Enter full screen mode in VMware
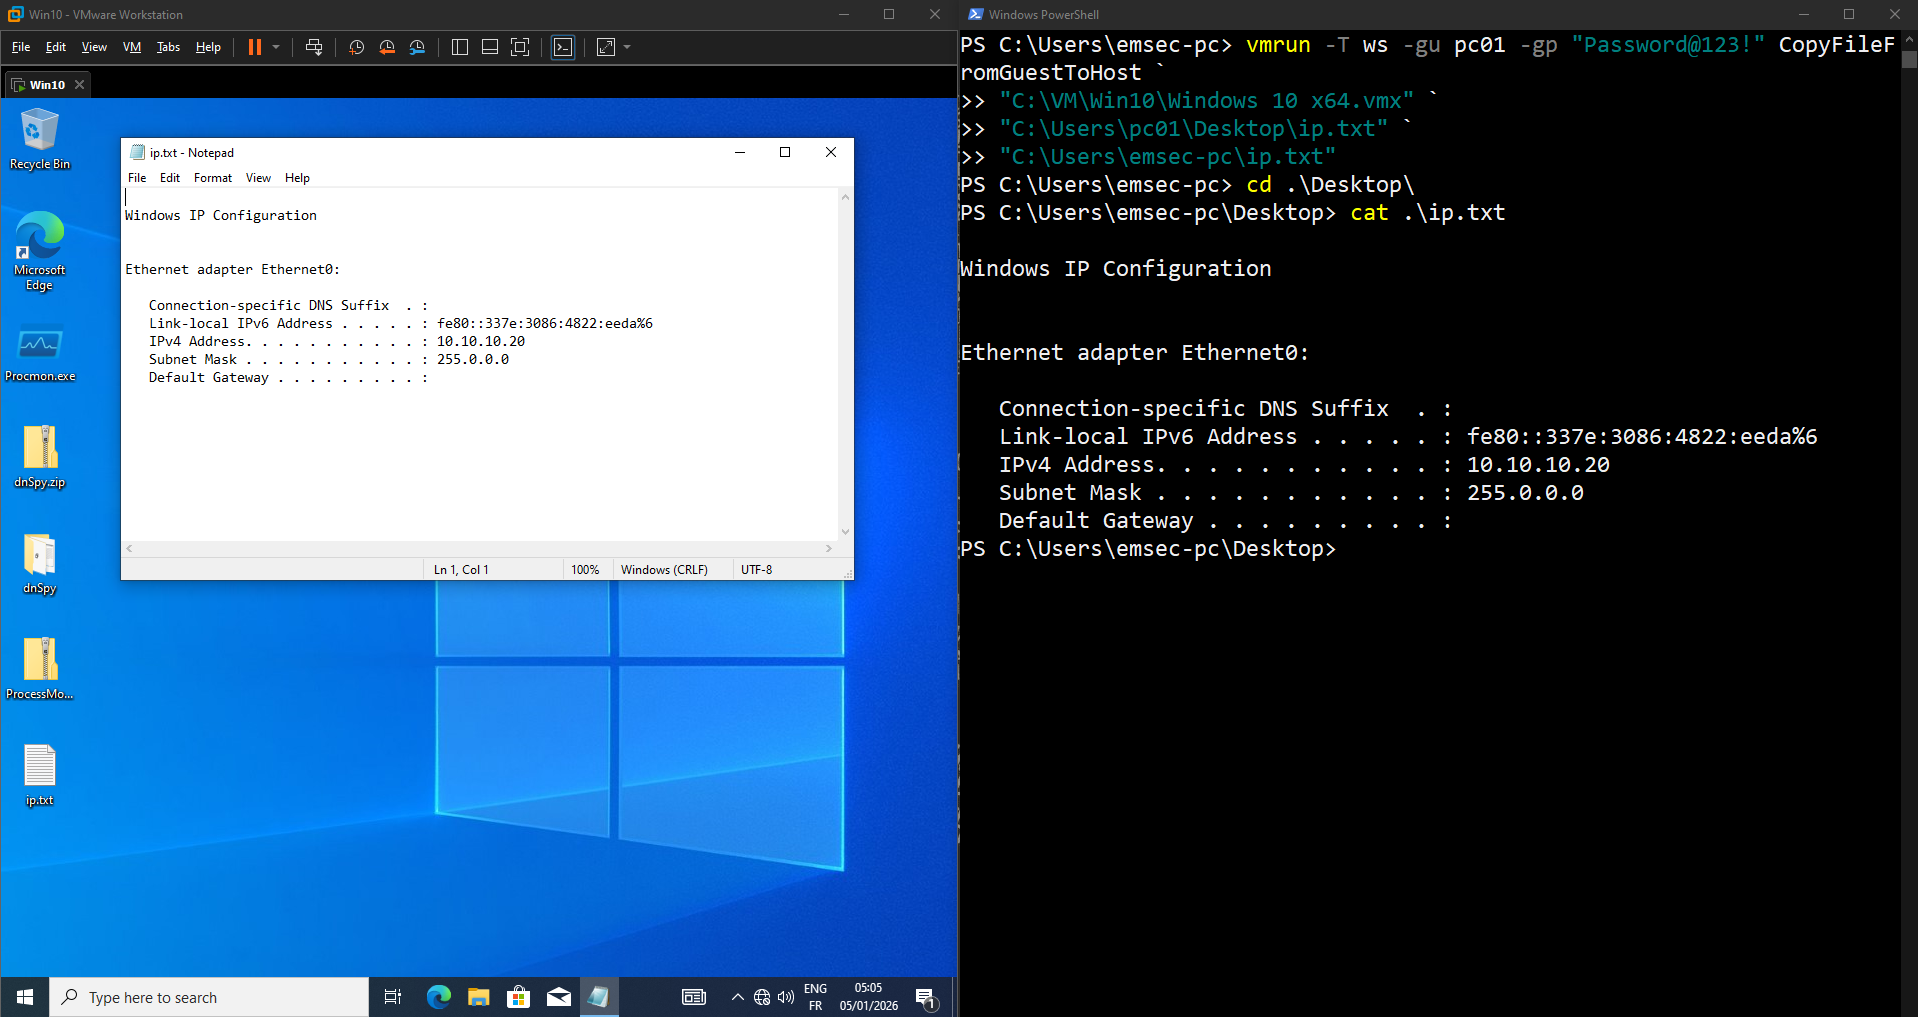The image size is (1918, 1017). pos(520,47)
